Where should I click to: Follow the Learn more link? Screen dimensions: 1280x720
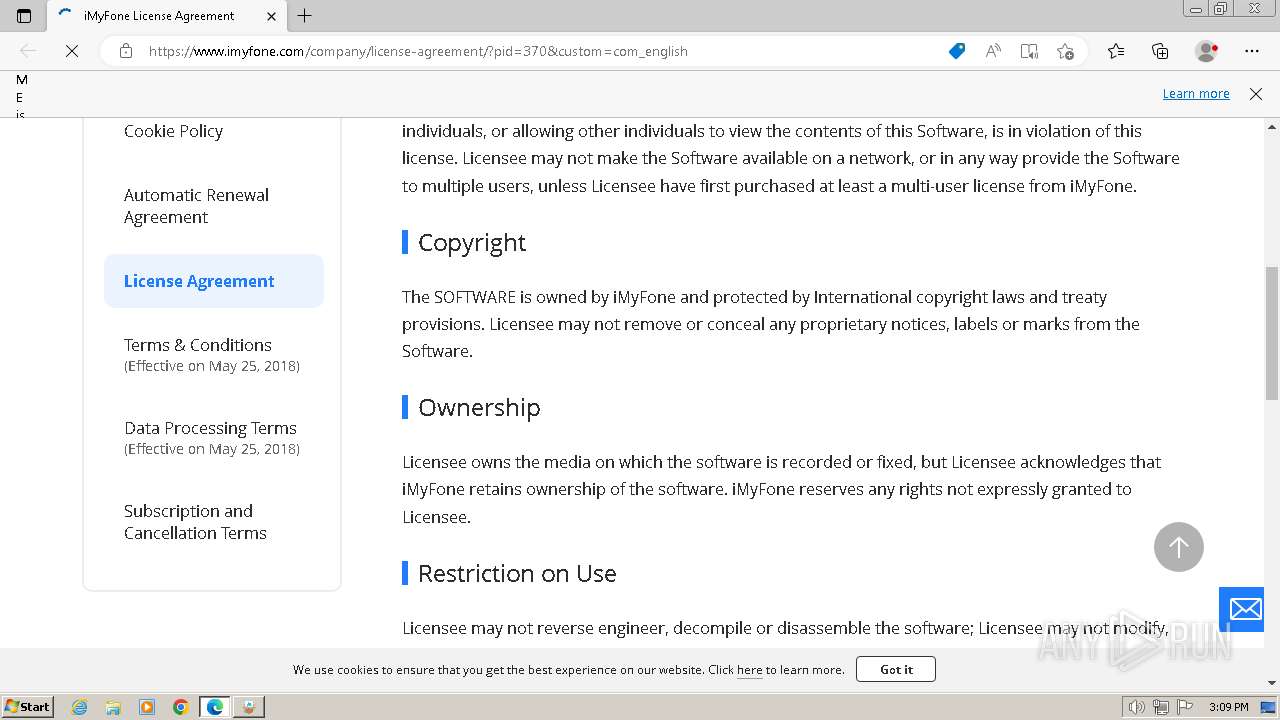(1196, 93)
